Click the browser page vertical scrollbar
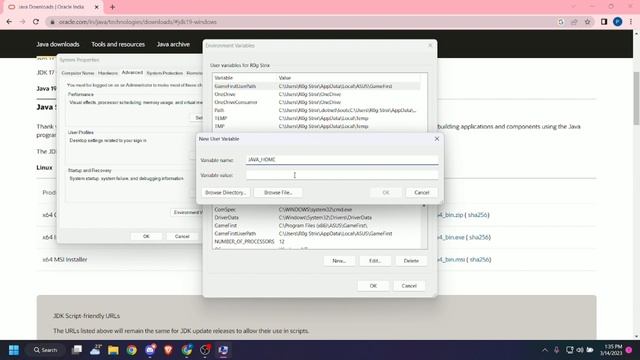 click(x=636, y=98)
